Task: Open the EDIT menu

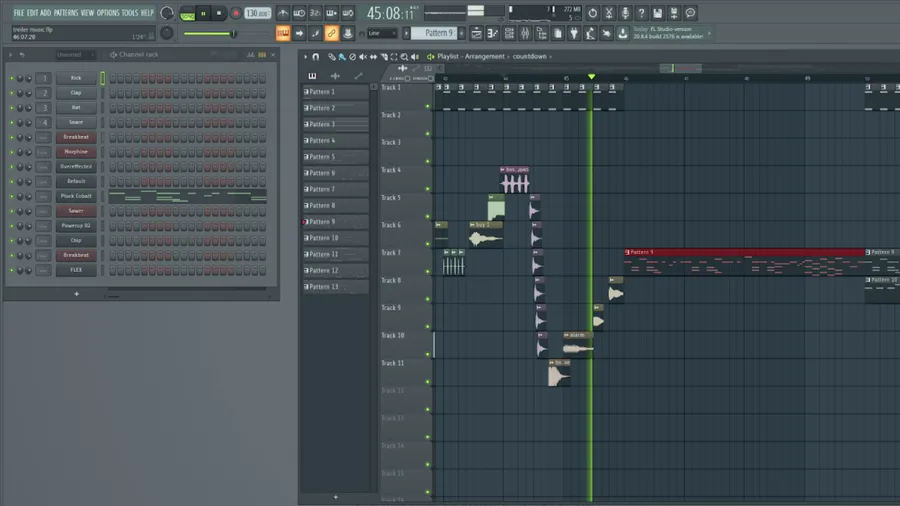Action: [32, 13]
